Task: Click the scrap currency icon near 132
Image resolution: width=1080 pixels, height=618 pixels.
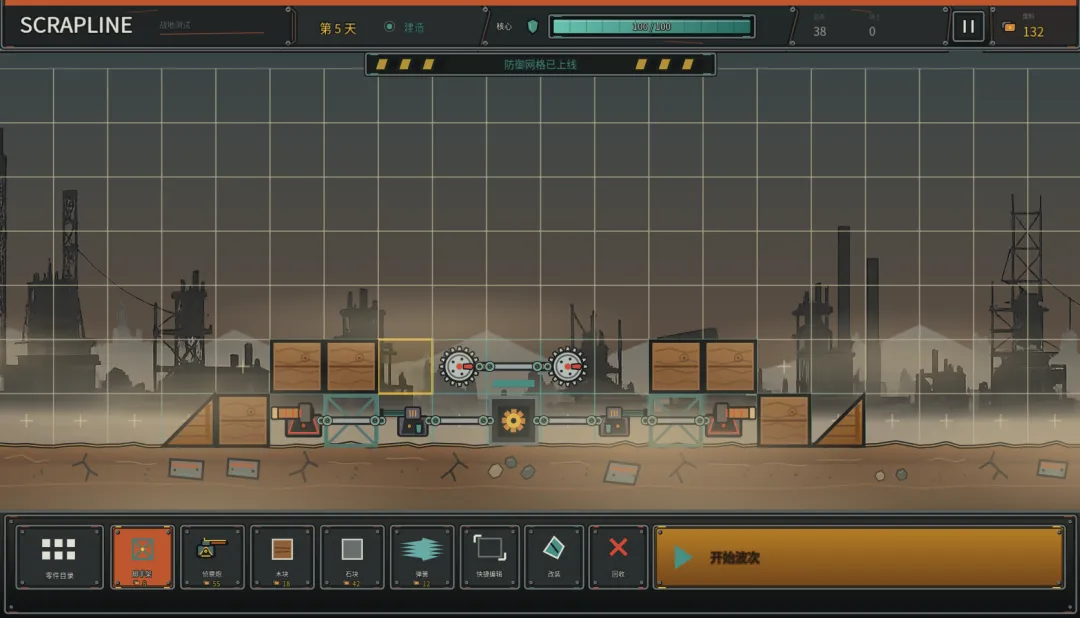Action: point(1009,28)
